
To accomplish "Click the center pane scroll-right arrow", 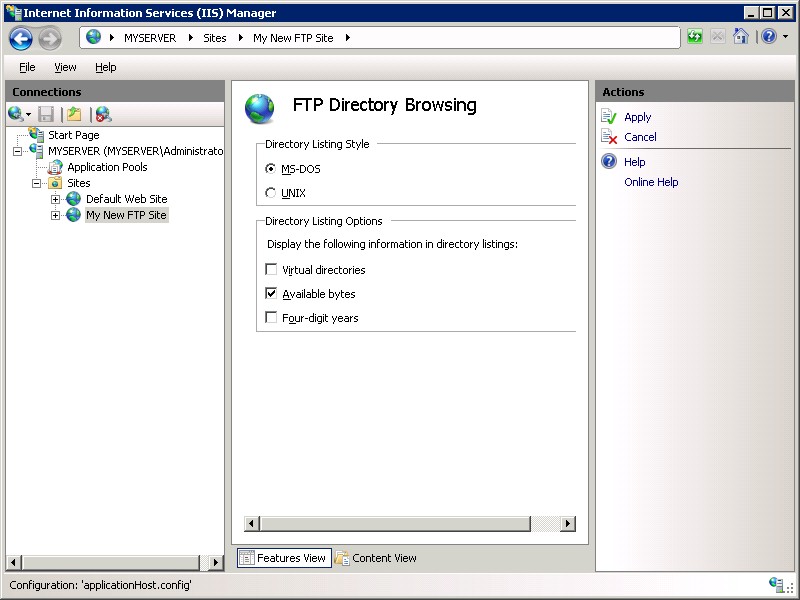I will (x=567, y=523).
